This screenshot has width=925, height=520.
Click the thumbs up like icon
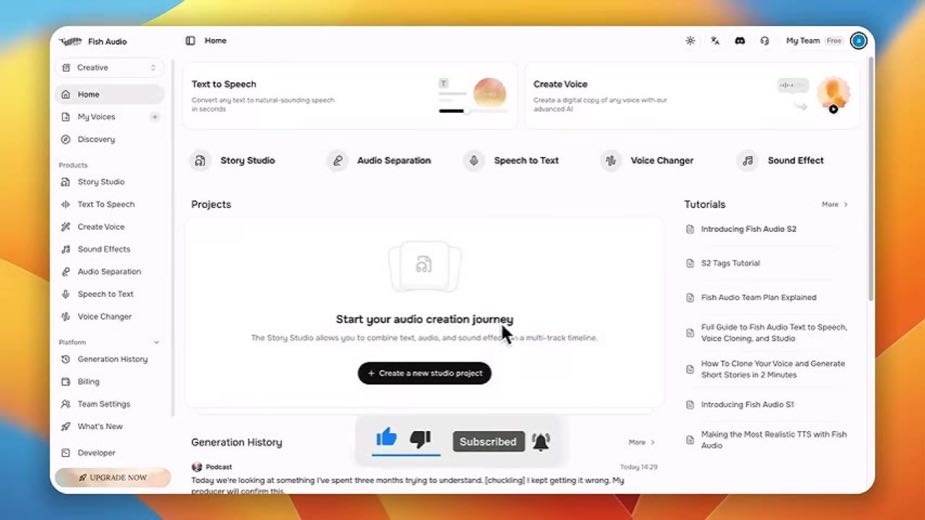(x=386, y=438)
